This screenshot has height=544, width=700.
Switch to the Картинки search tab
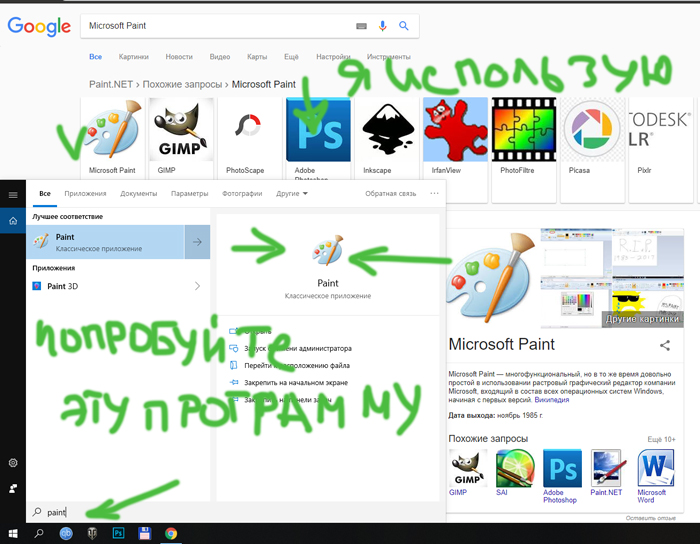133,57
